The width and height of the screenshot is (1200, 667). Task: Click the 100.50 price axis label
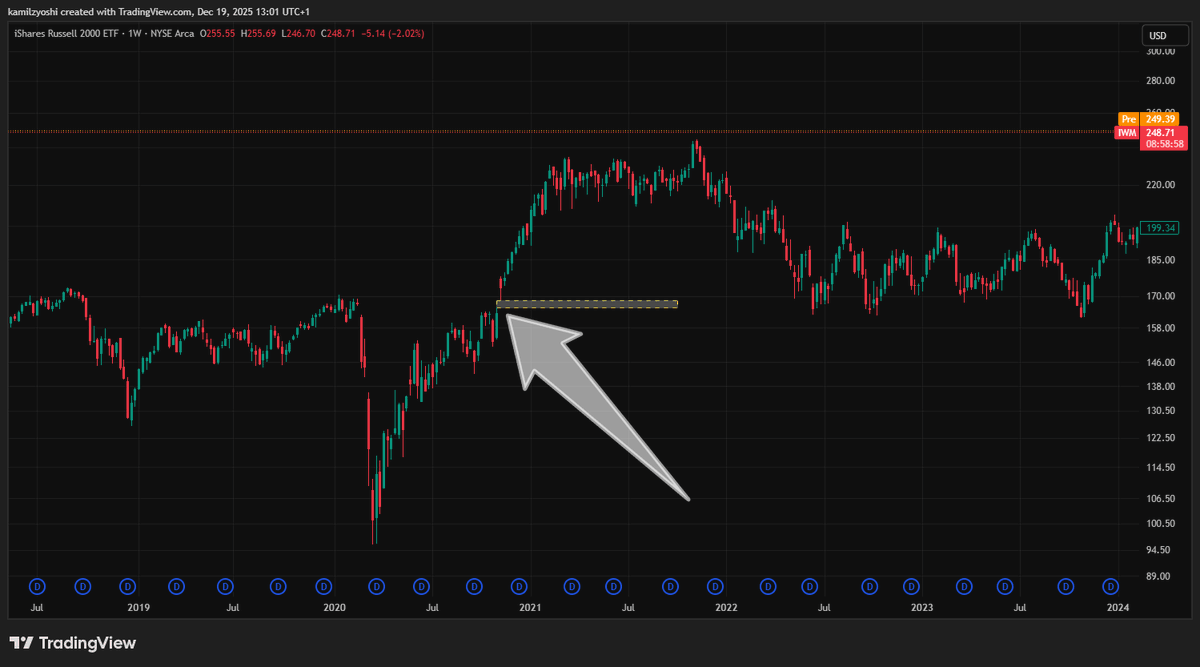pyautogui.click(x=1161, y=523)
